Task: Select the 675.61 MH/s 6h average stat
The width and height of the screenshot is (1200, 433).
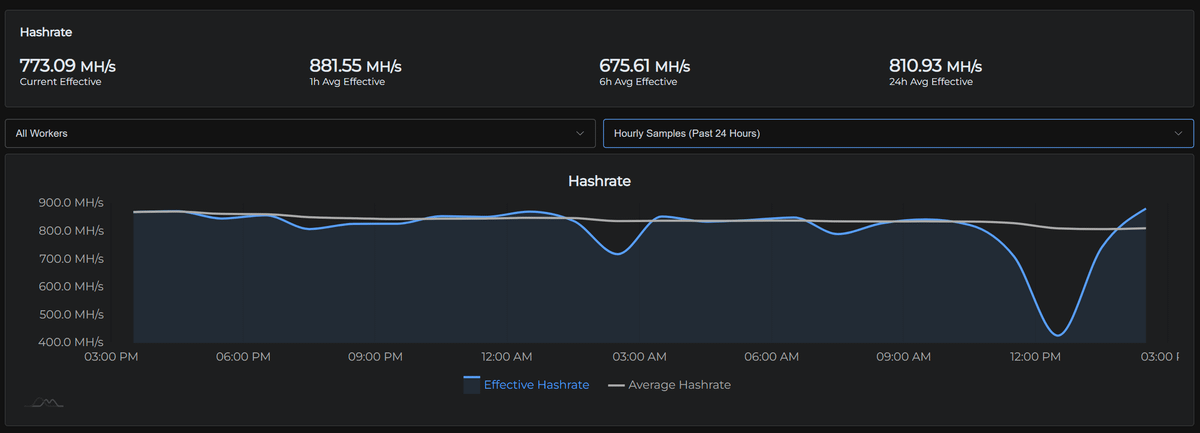Action: tap(645, 67)
